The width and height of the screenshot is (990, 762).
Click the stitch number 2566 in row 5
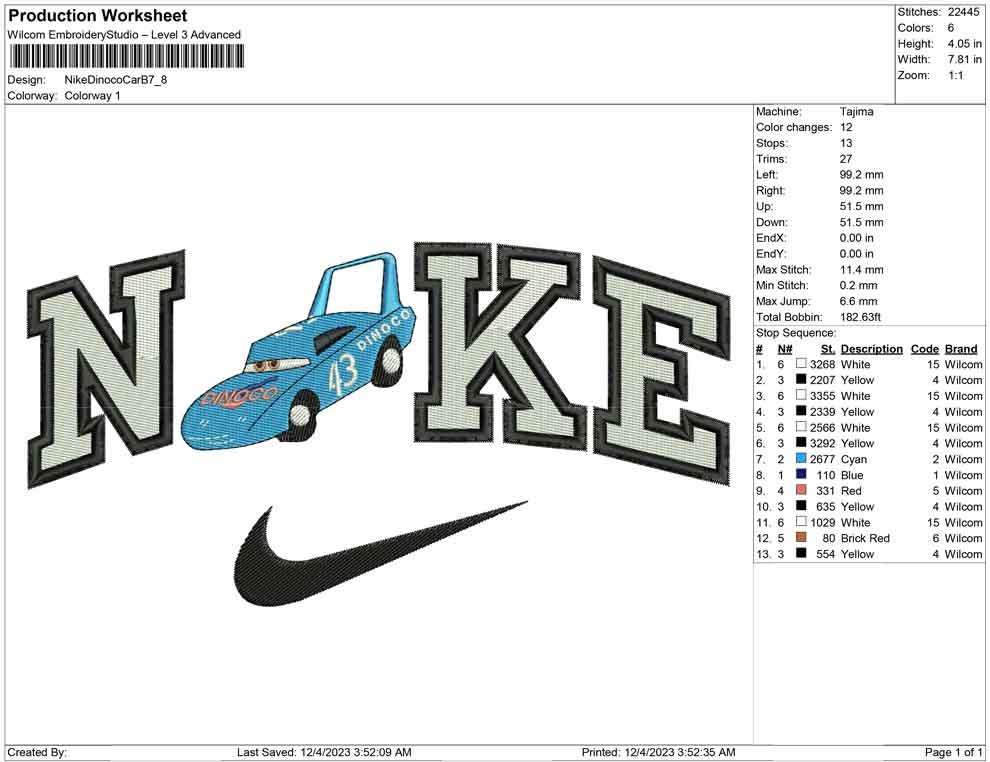coord(822,427)
